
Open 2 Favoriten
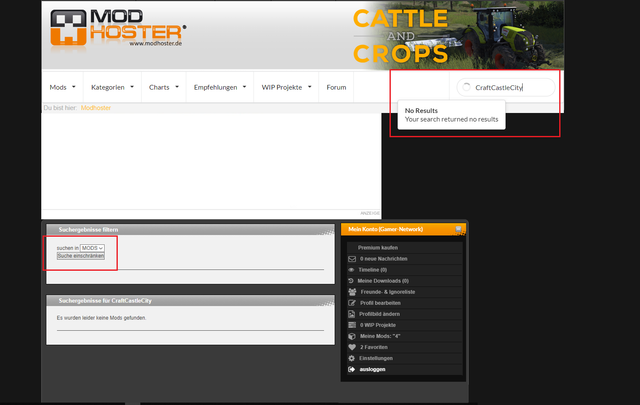(x=373, y=347)
